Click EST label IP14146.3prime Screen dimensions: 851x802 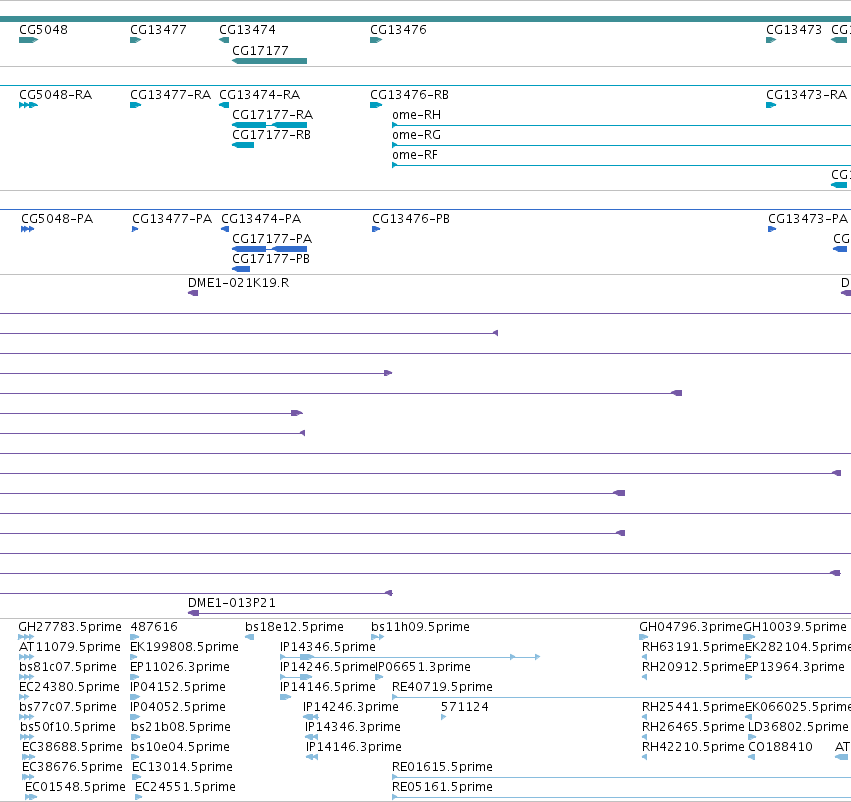click(354, 748)
